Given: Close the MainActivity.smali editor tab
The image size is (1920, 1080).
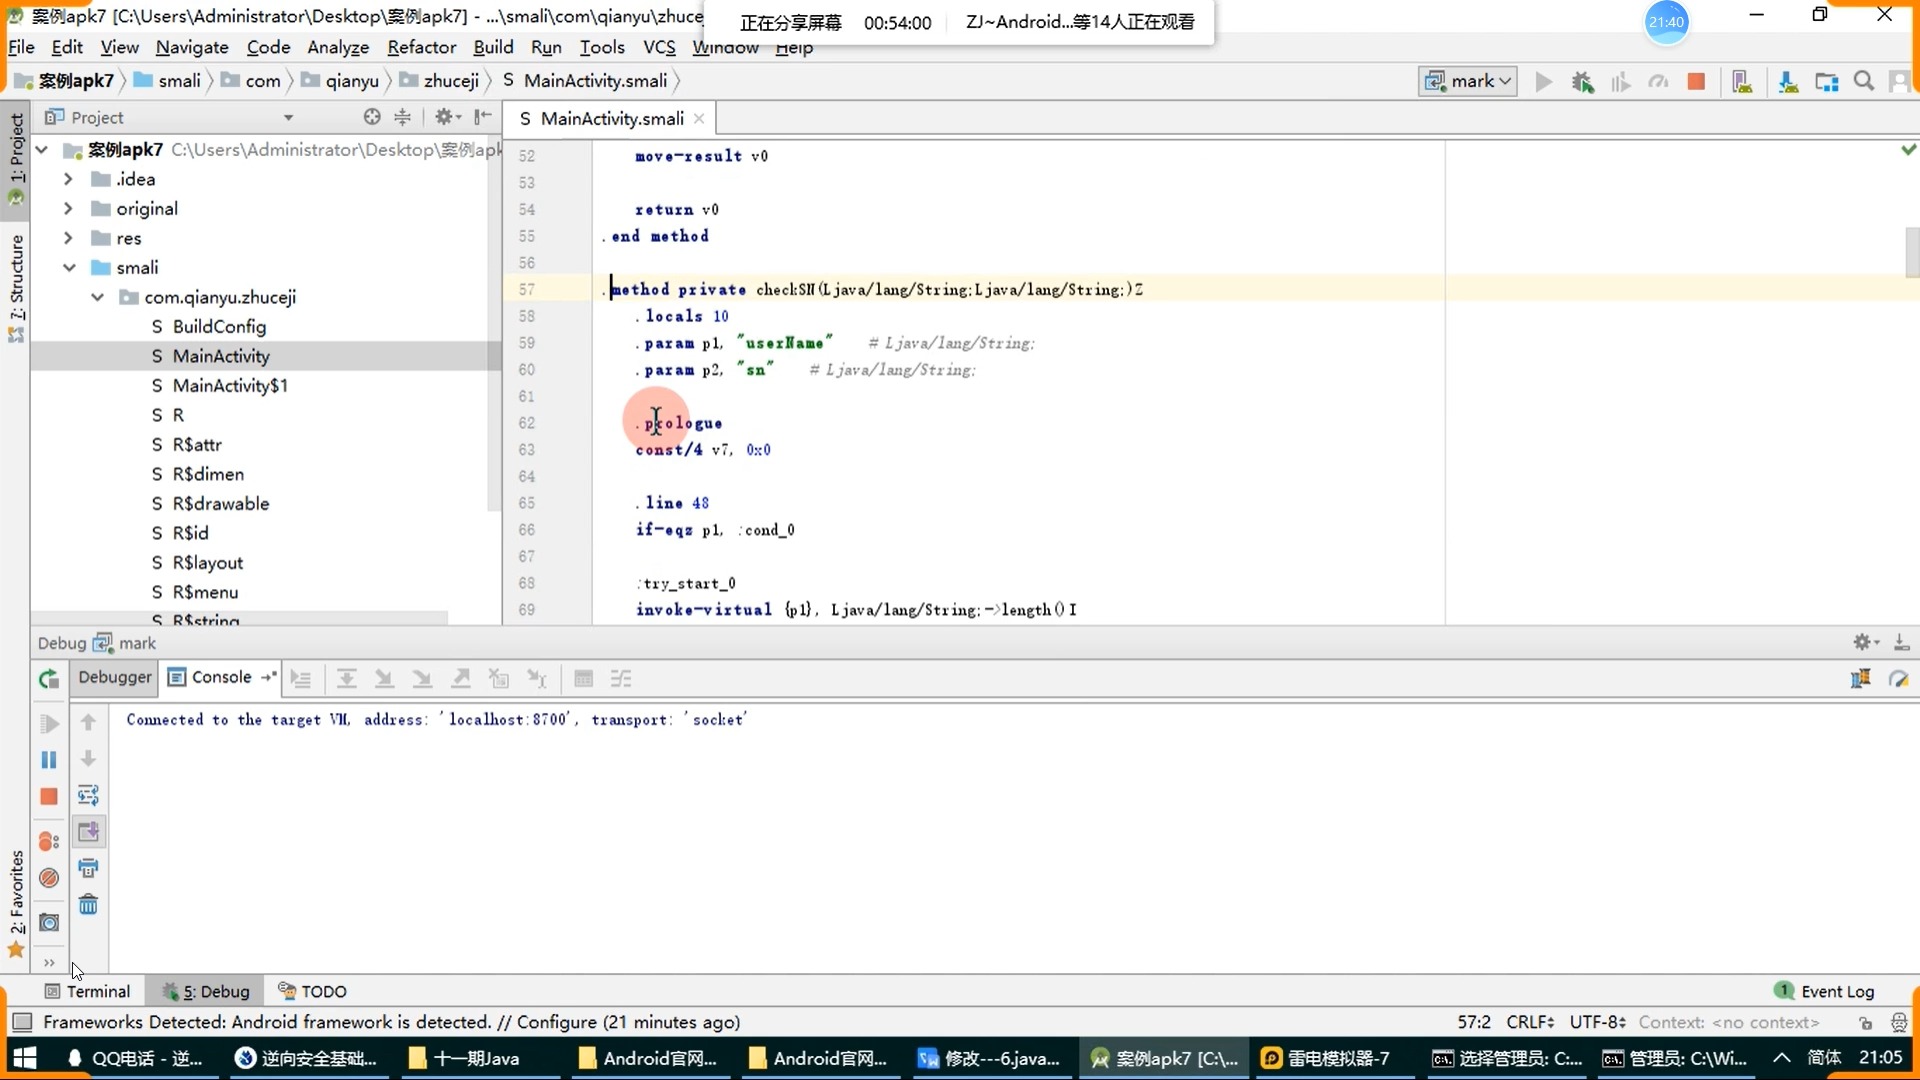Looking at the screenshot, I should point(699,118).
